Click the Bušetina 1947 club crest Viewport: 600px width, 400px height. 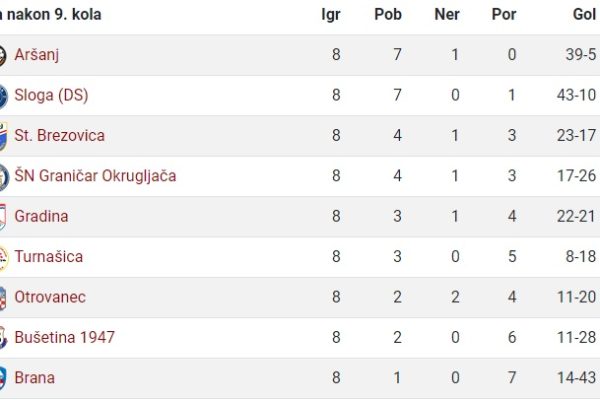pos(3,338)
